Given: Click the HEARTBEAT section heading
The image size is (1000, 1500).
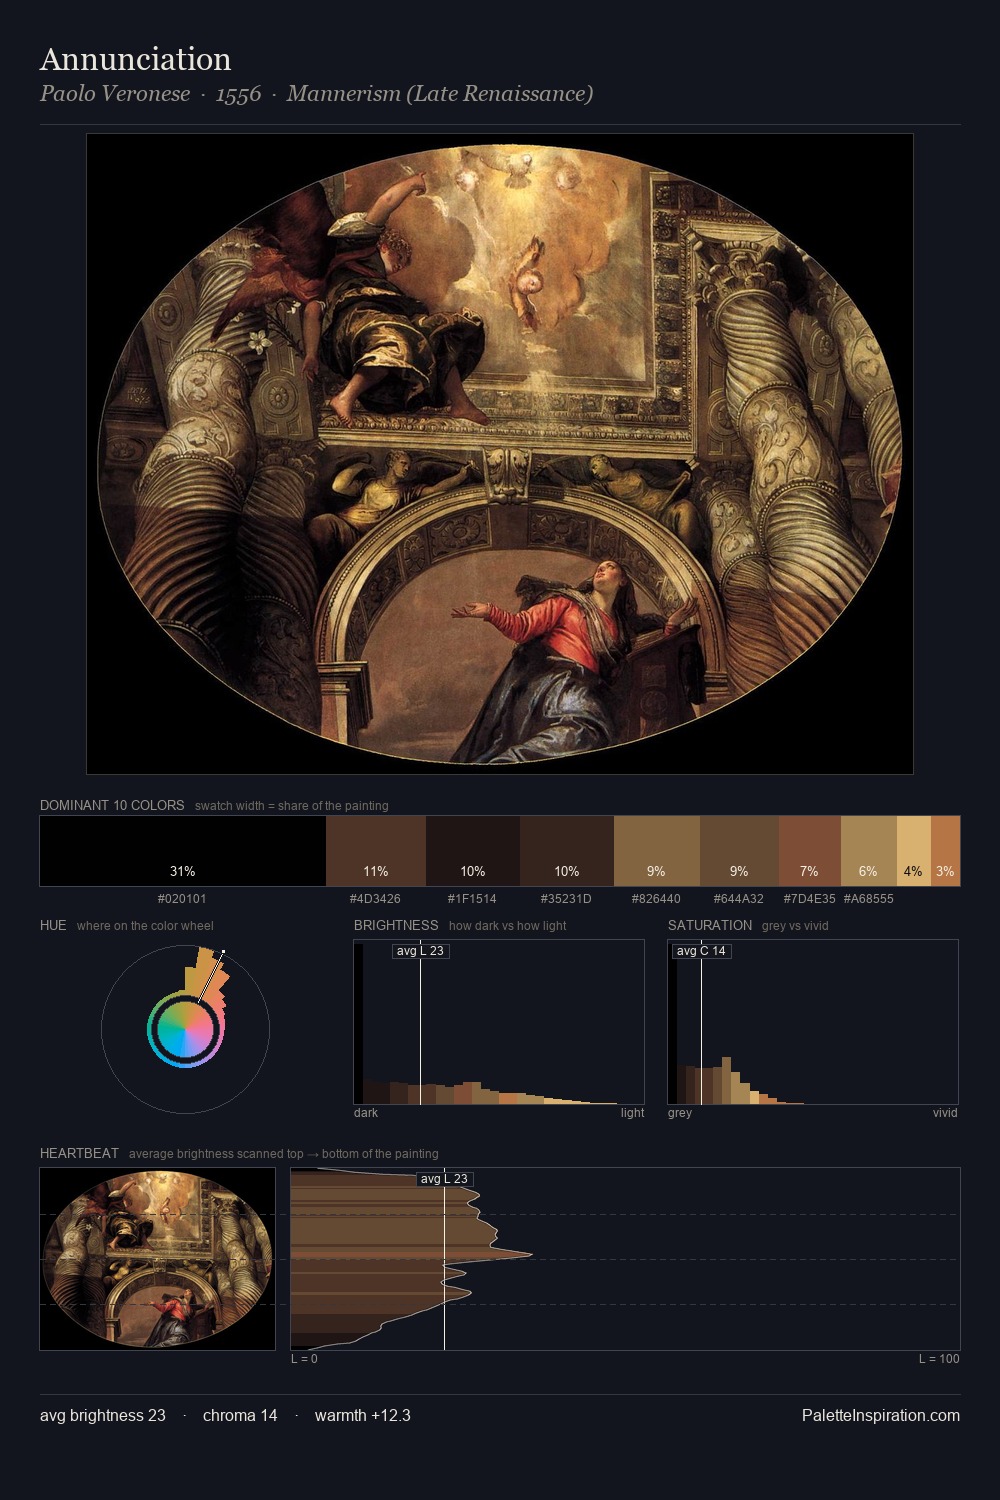Looking at the screenshot, I should click(79, 1153).
